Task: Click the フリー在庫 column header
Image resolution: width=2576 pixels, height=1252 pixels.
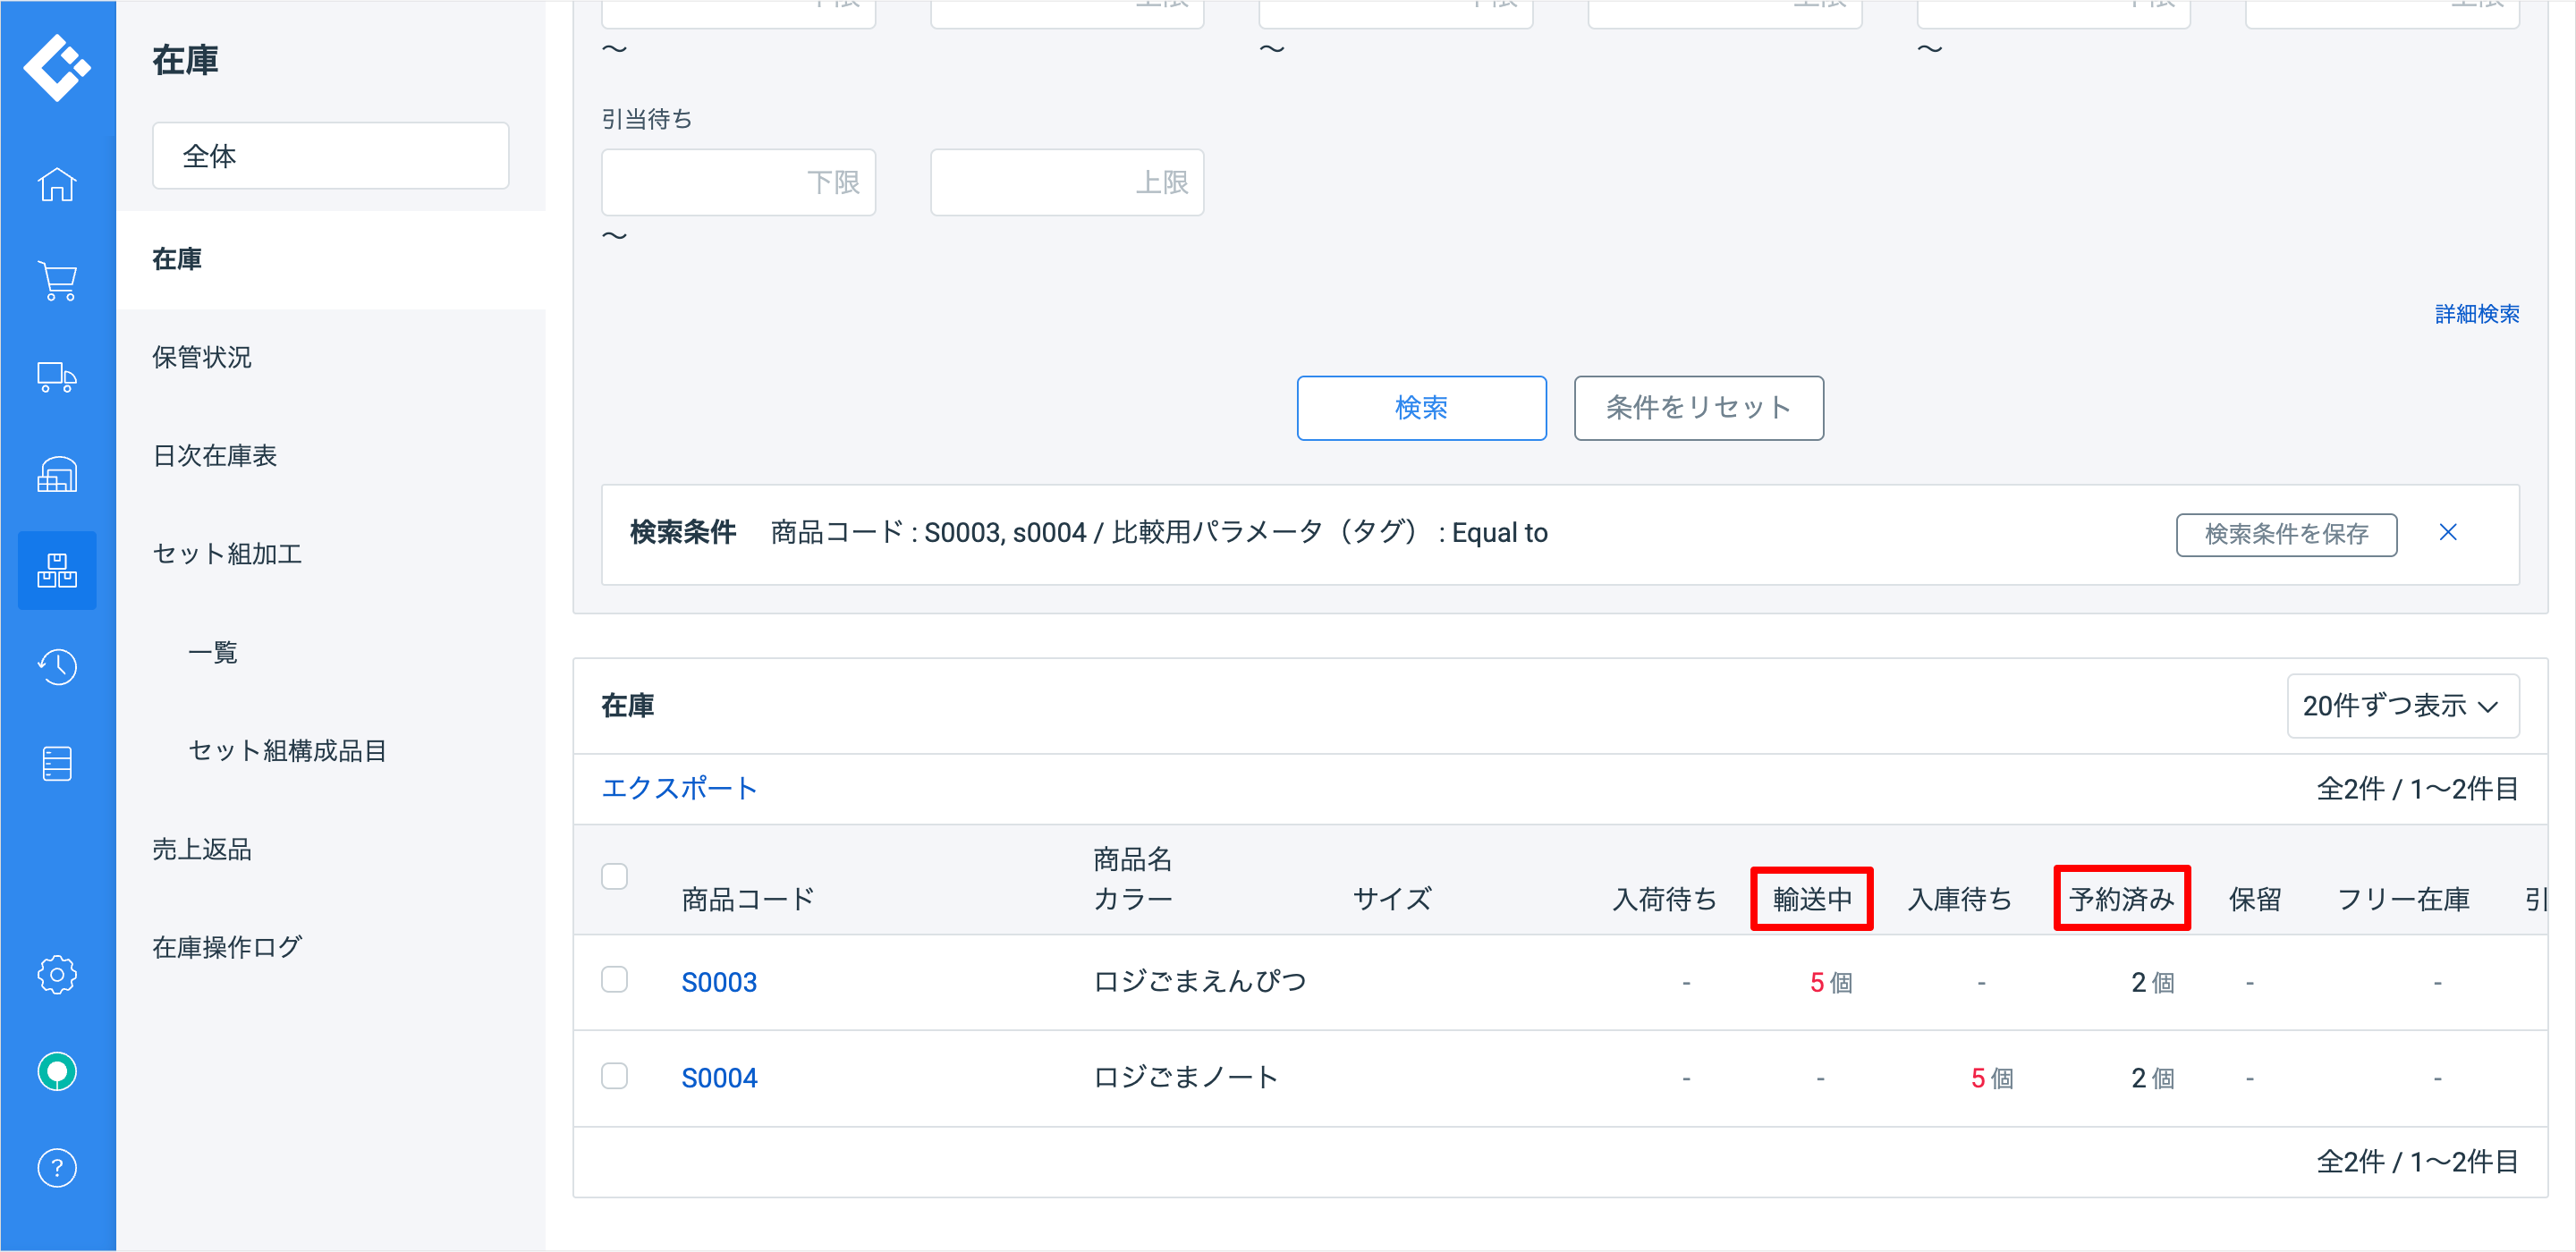Action: pyautogui.click(x=2403, y=900)
